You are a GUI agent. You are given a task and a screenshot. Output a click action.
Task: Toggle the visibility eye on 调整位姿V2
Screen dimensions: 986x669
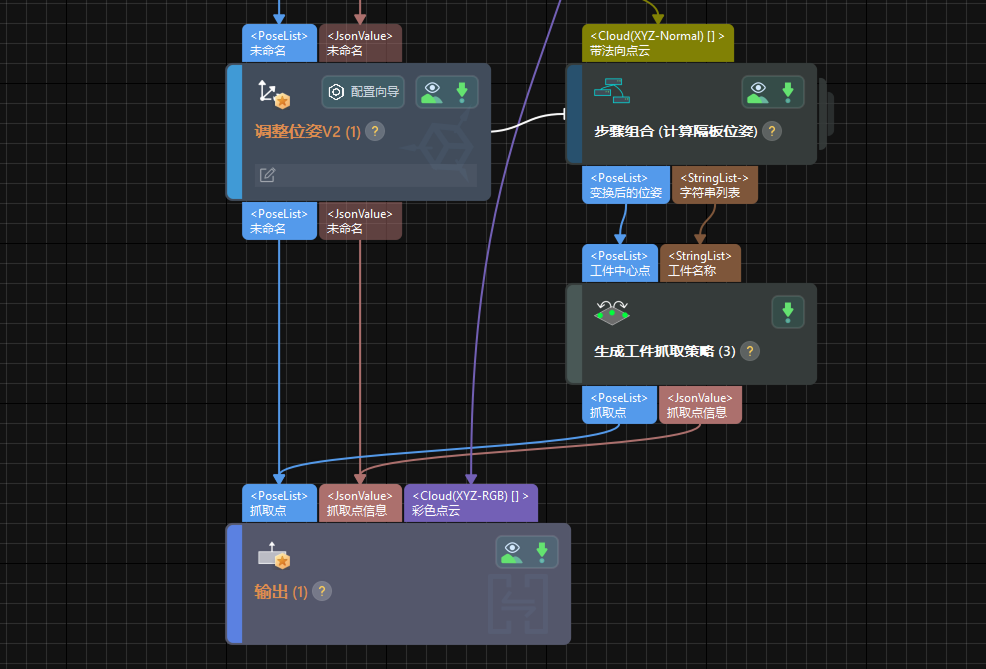pyautogui.click(x=432, y=91)
